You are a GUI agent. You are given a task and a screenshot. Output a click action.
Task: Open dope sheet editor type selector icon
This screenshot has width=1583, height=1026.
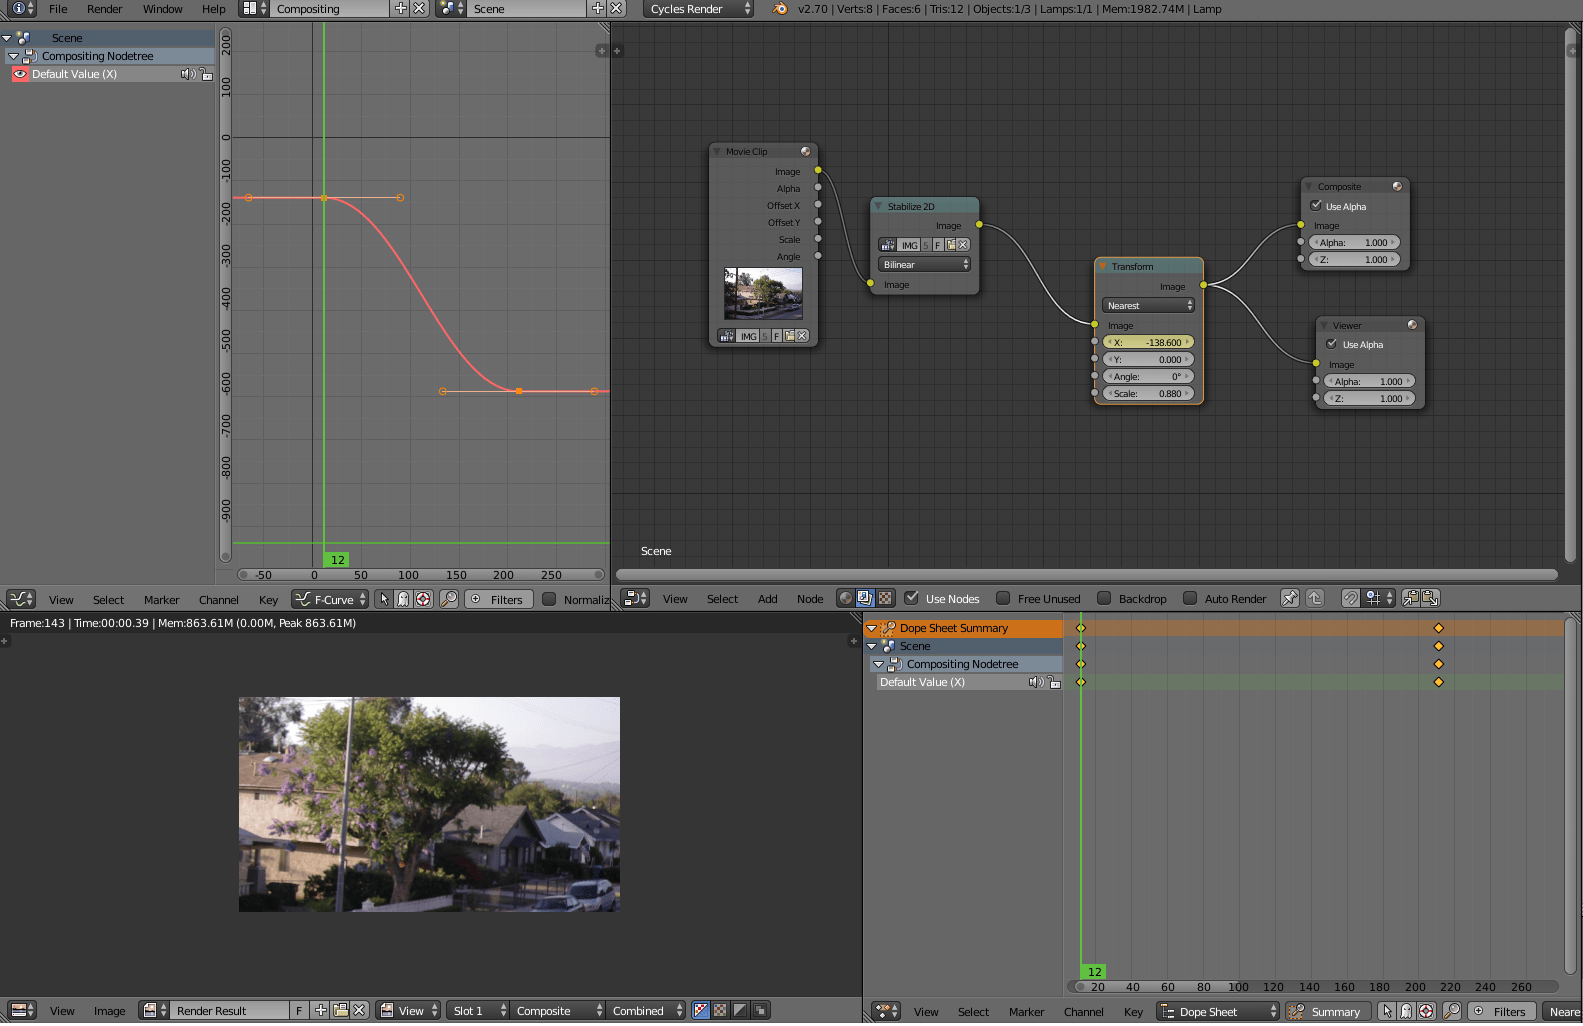pyautogui.click(x=886, y=1012)
